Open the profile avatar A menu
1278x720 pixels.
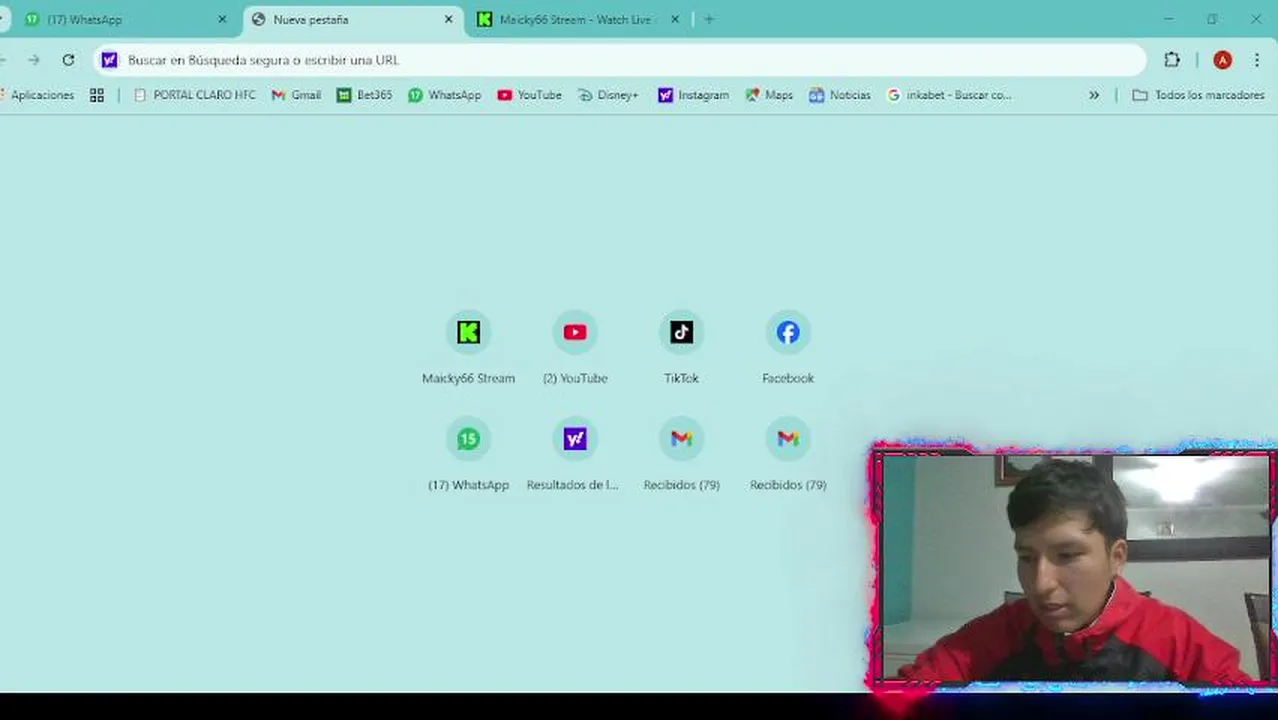[x=1222, y=60]
